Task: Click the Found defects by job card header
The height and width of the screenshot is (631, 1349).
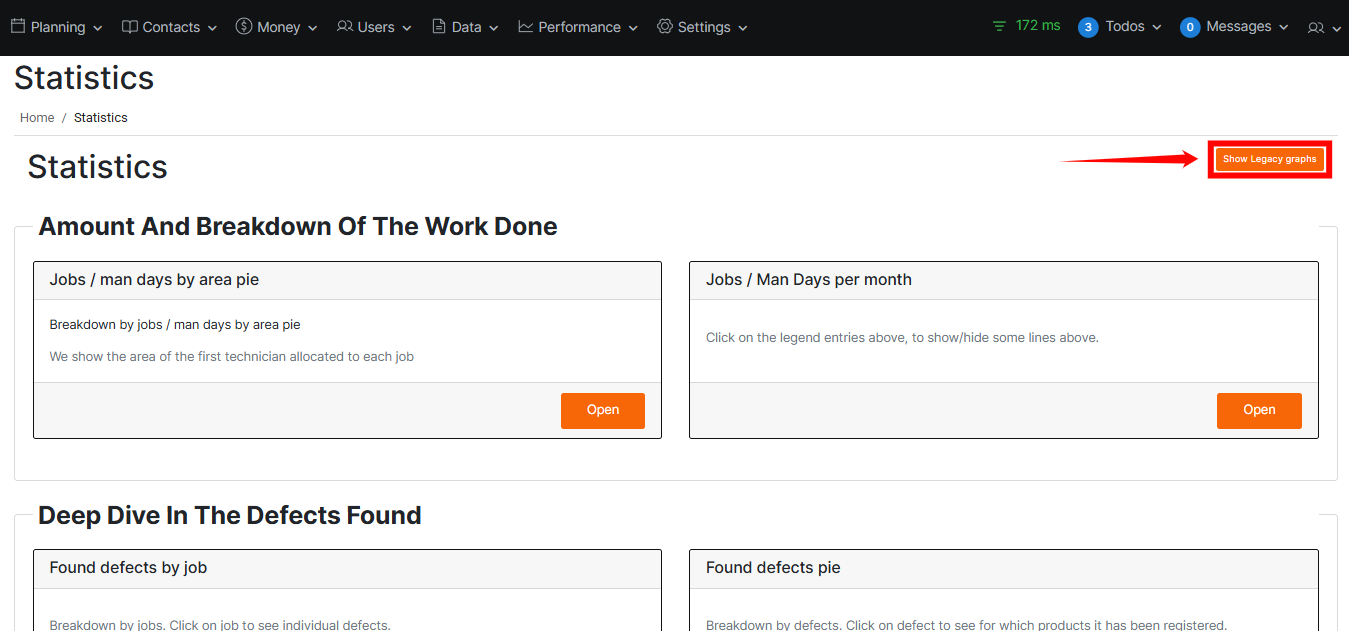Action: pyautogui.click(x=347, y=568)
